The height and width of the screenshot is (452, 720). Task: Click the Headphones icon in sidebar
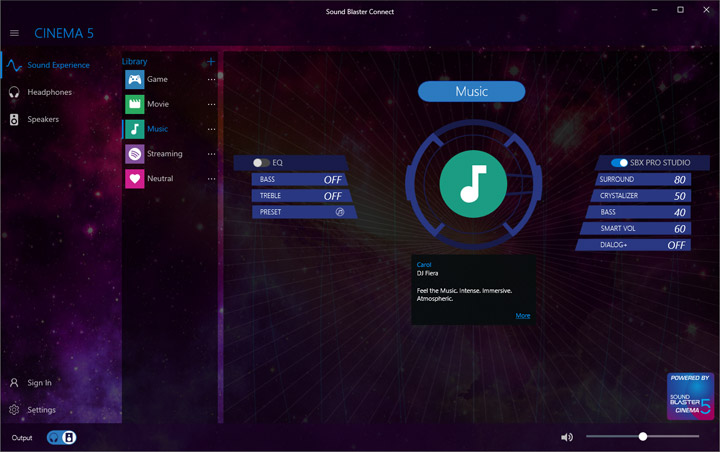(x=14, y=92)
